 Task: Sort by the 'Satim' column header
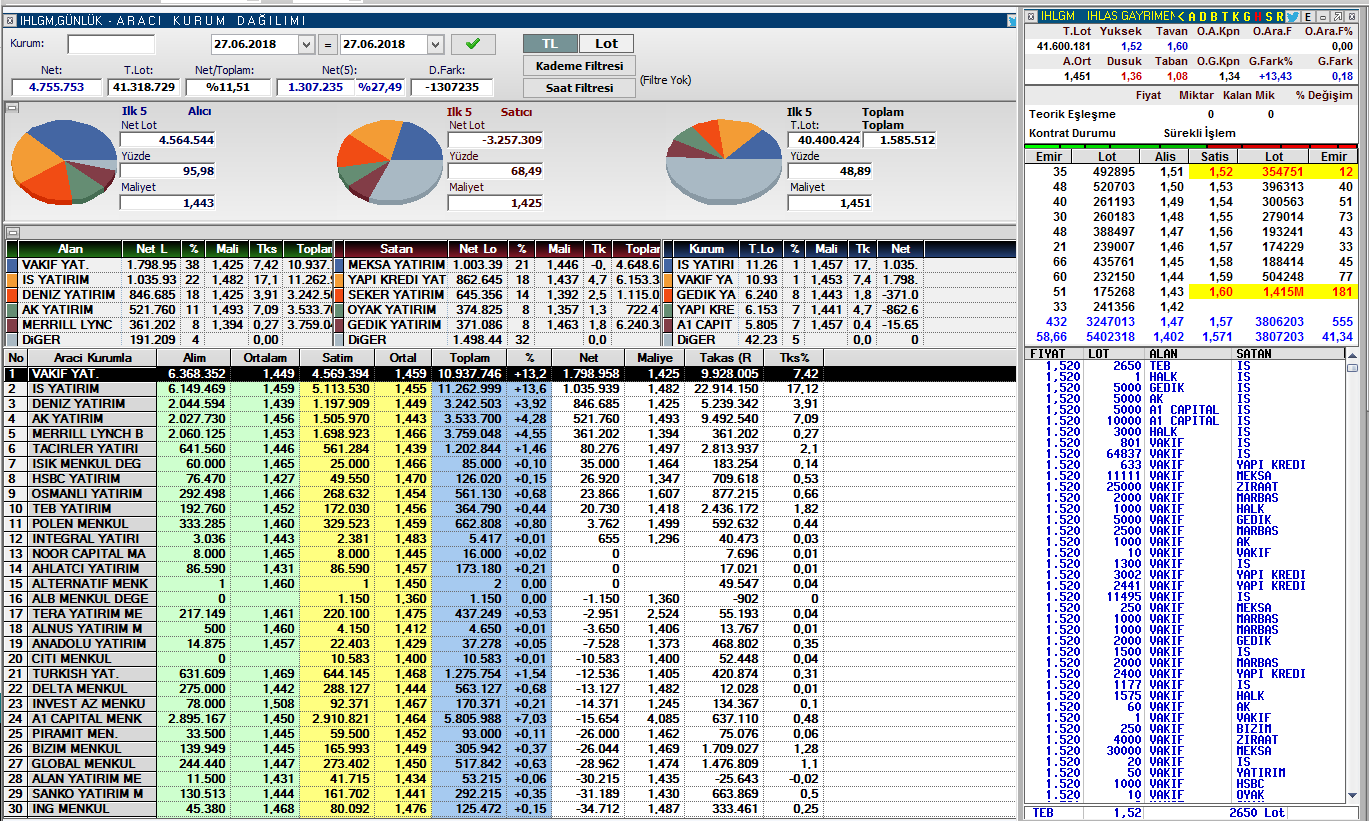(x=337, y=358)
